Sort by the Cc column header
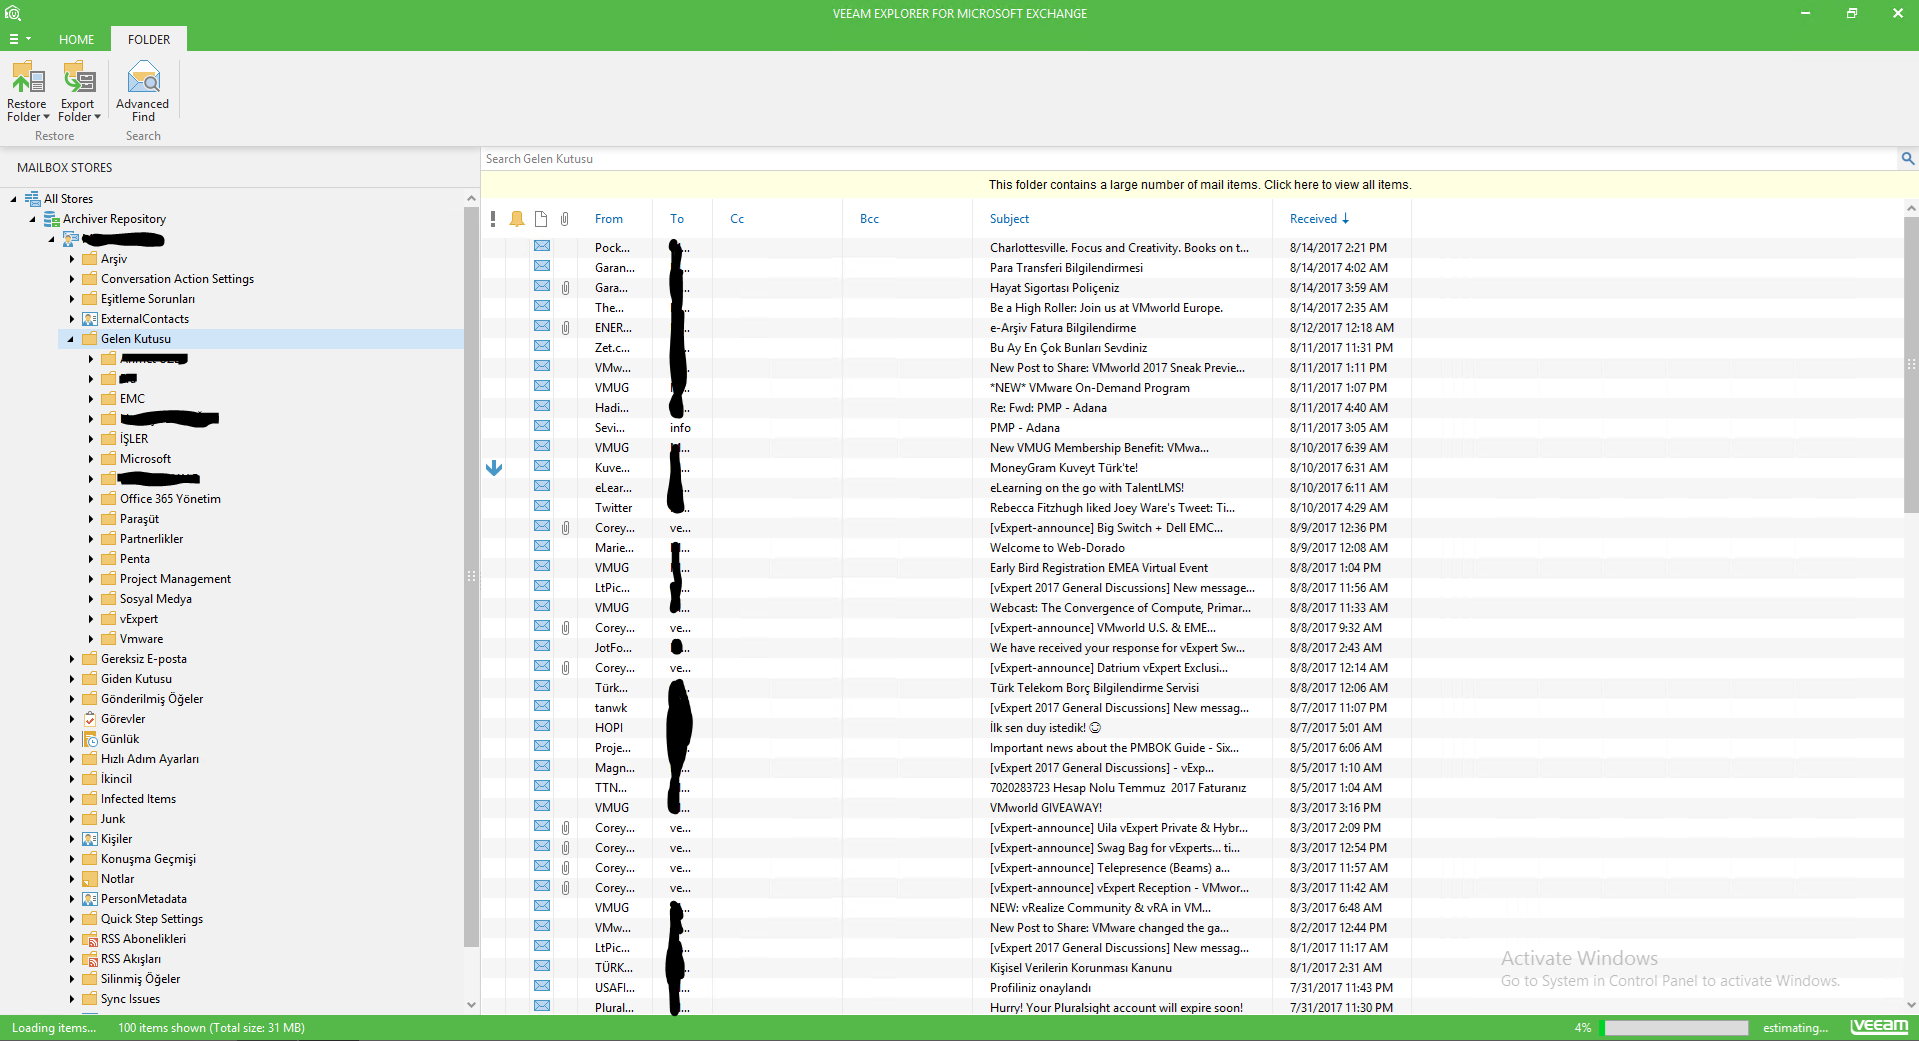1919x1041 pixels. (737, 219)
